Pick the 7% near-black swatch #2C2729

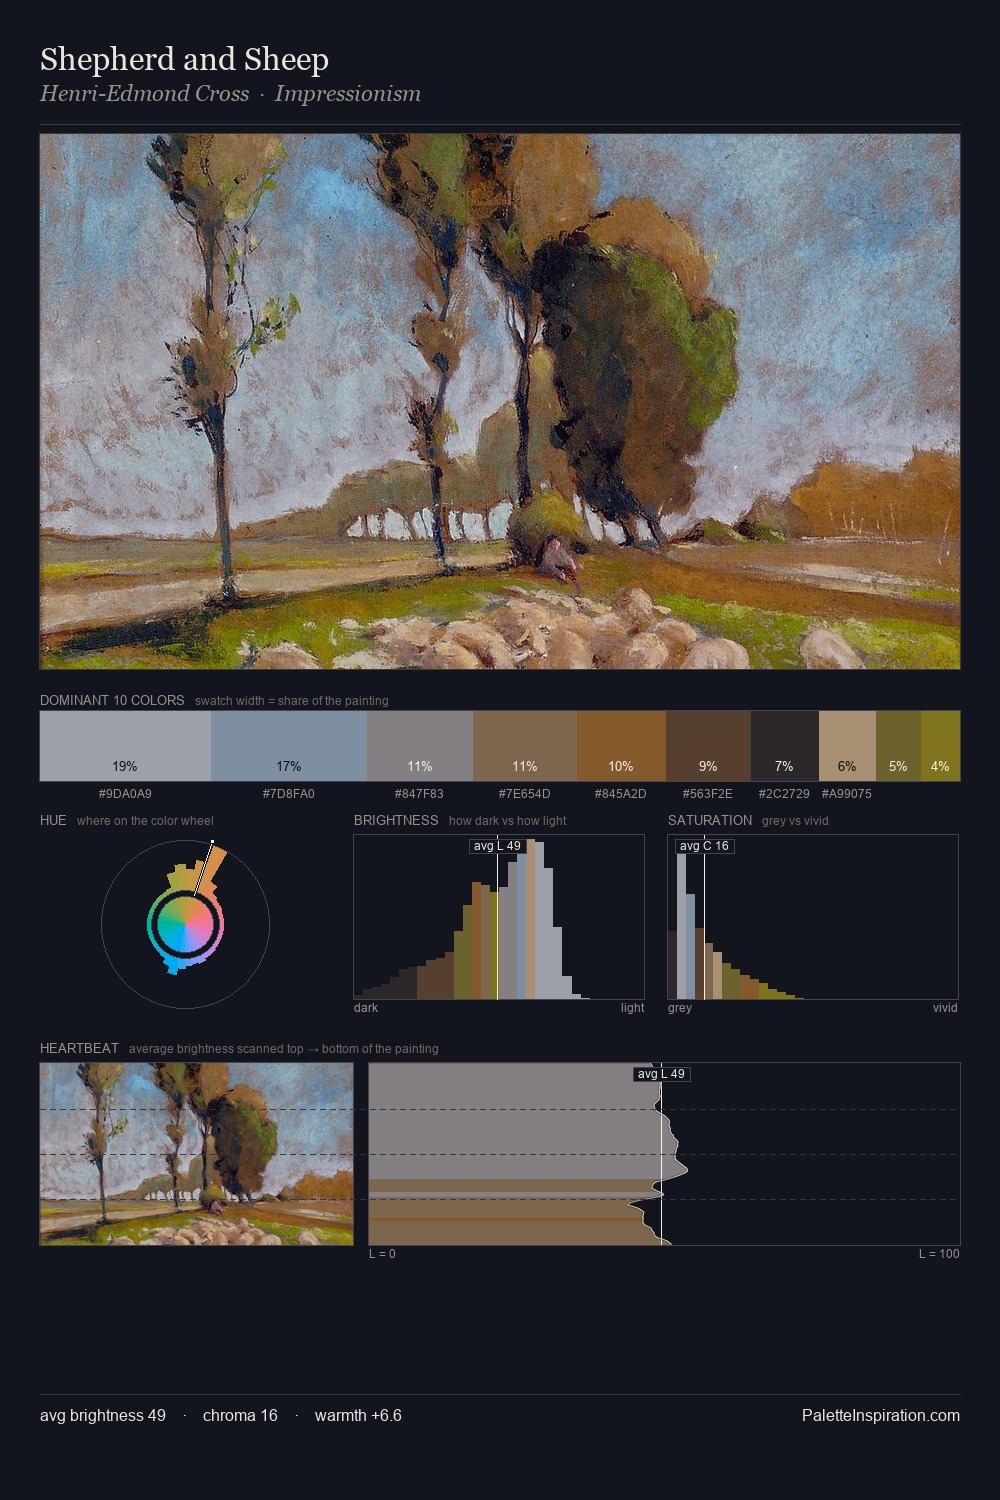785,746
